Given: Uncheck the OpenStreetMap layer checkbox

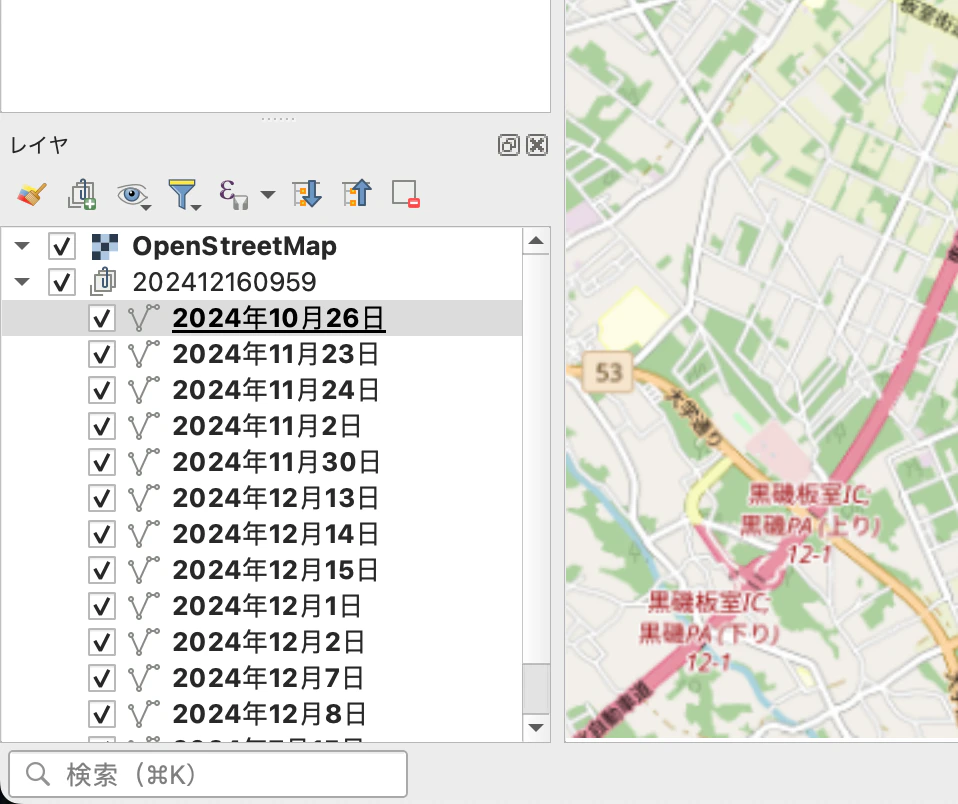Looking at the screenshot, I should [62, 246].
